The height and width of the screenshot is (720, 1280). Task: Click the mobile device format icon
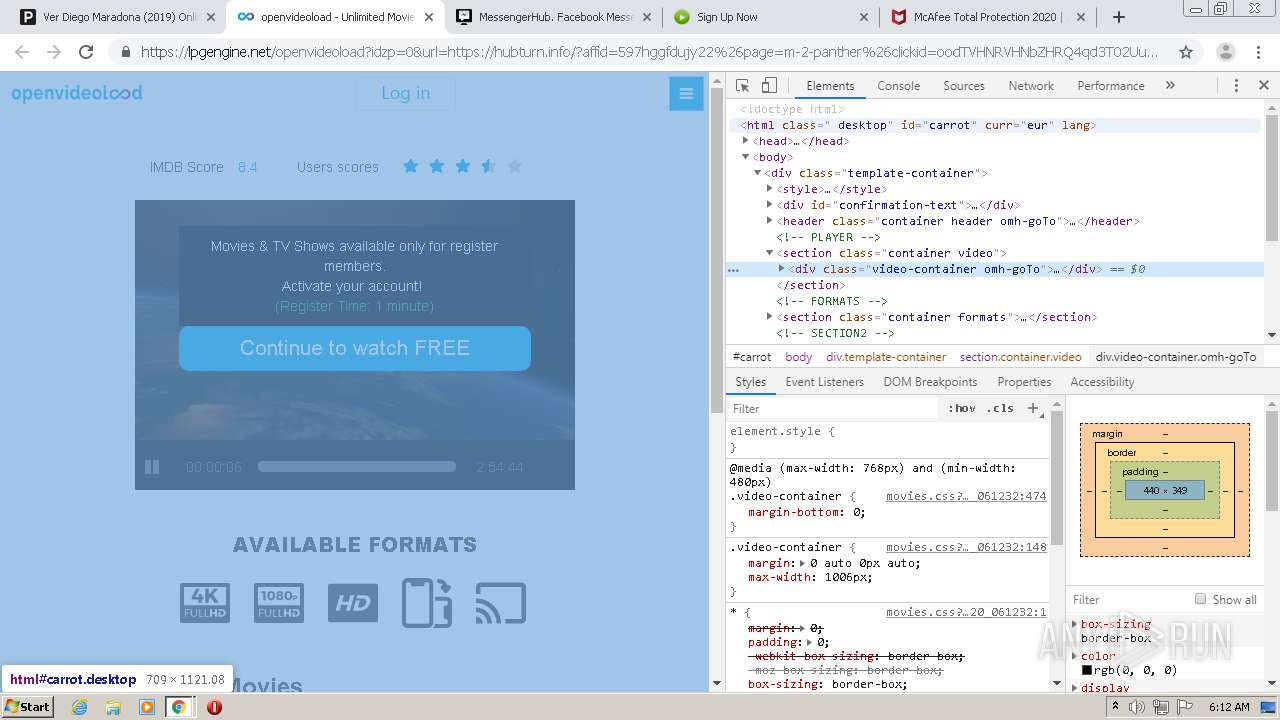coord(427,603)
